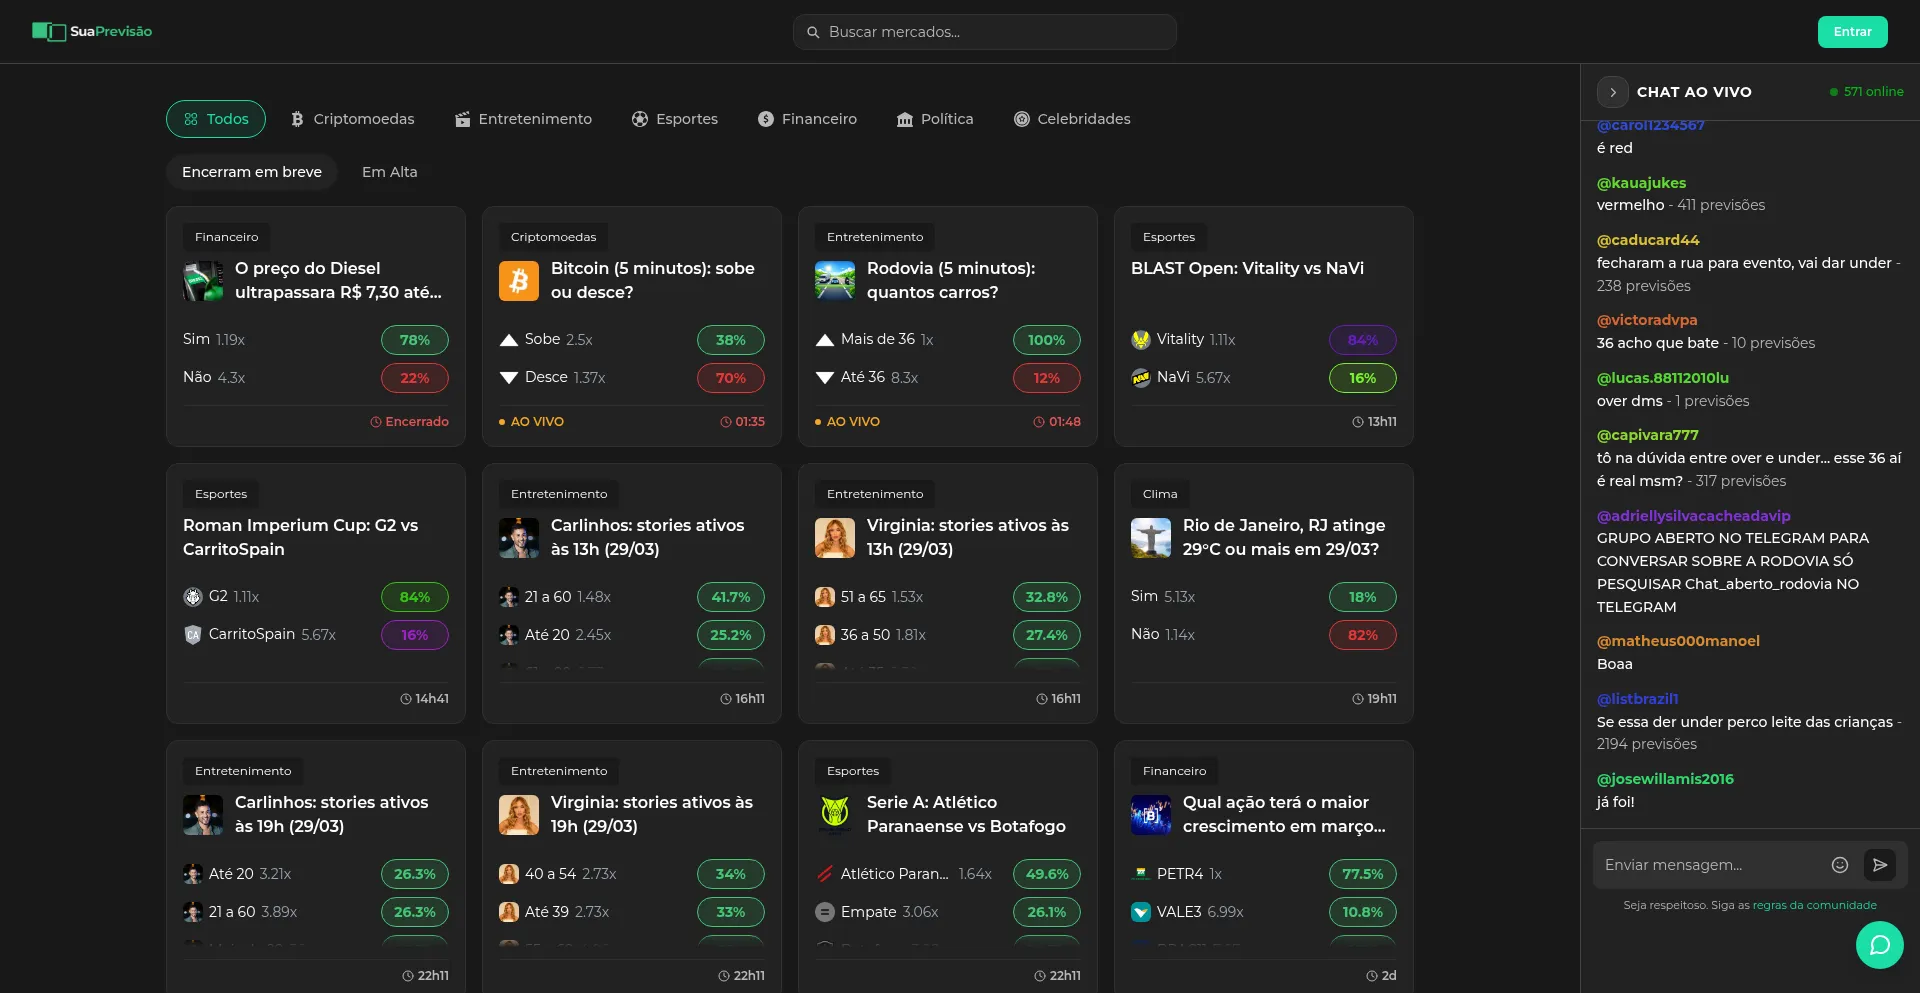1920x993 pixels.
Task: Switch to the Encerram em breve filter
Action: tap(252, 172)
